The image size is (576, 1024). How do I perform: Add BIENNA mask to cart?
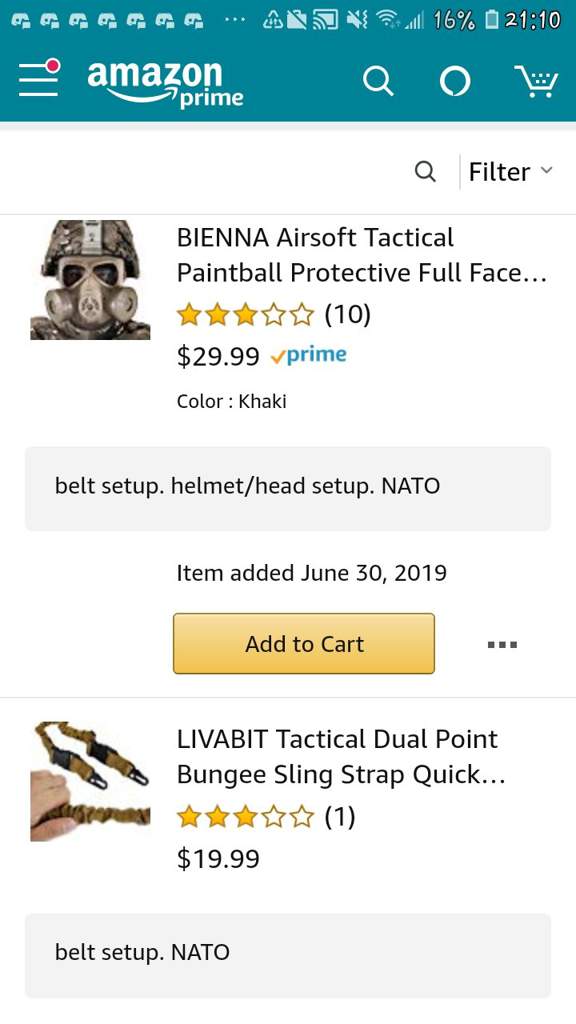(304, 643)
